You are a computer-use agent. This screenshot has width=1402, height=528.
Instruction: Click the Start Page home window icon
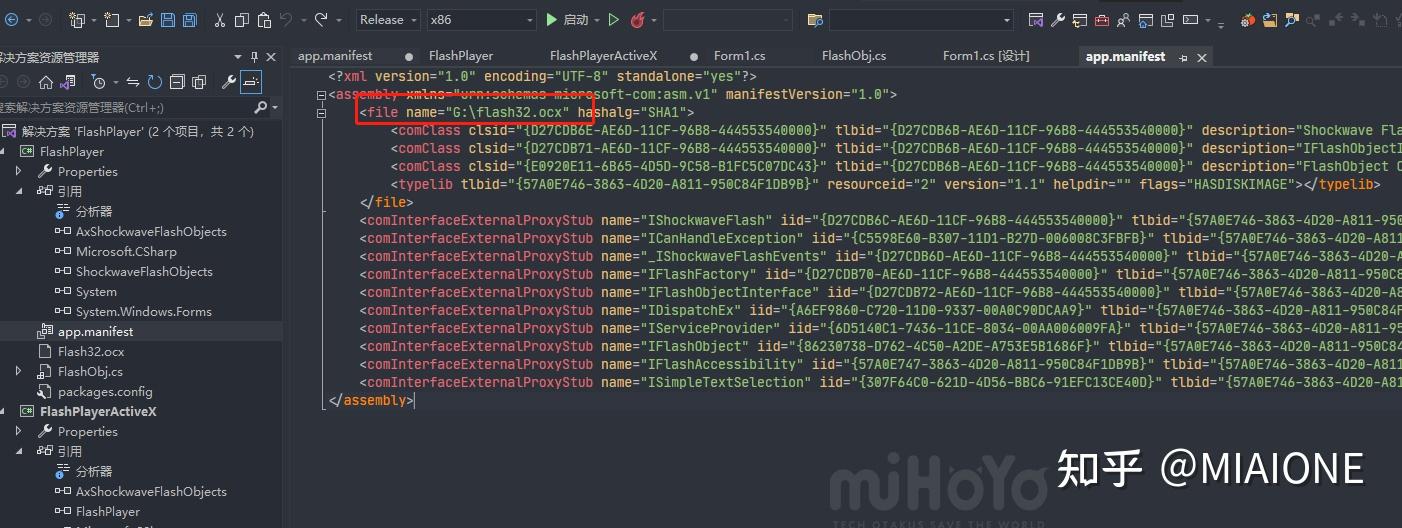1145,20
